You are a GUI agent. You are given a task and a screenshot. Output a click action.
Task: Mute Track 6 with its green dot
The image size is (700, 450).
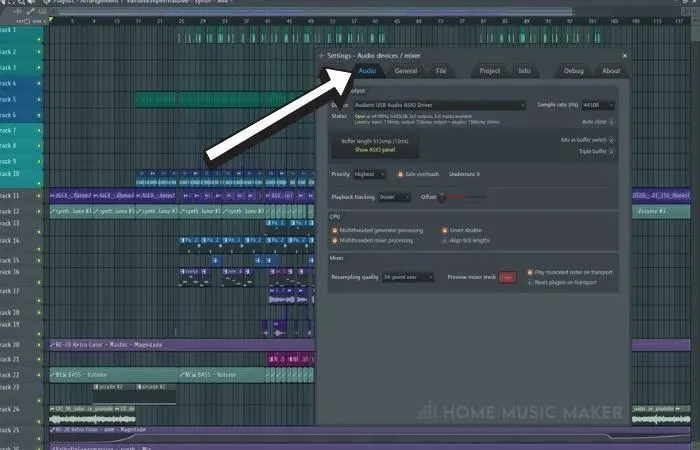39,115
